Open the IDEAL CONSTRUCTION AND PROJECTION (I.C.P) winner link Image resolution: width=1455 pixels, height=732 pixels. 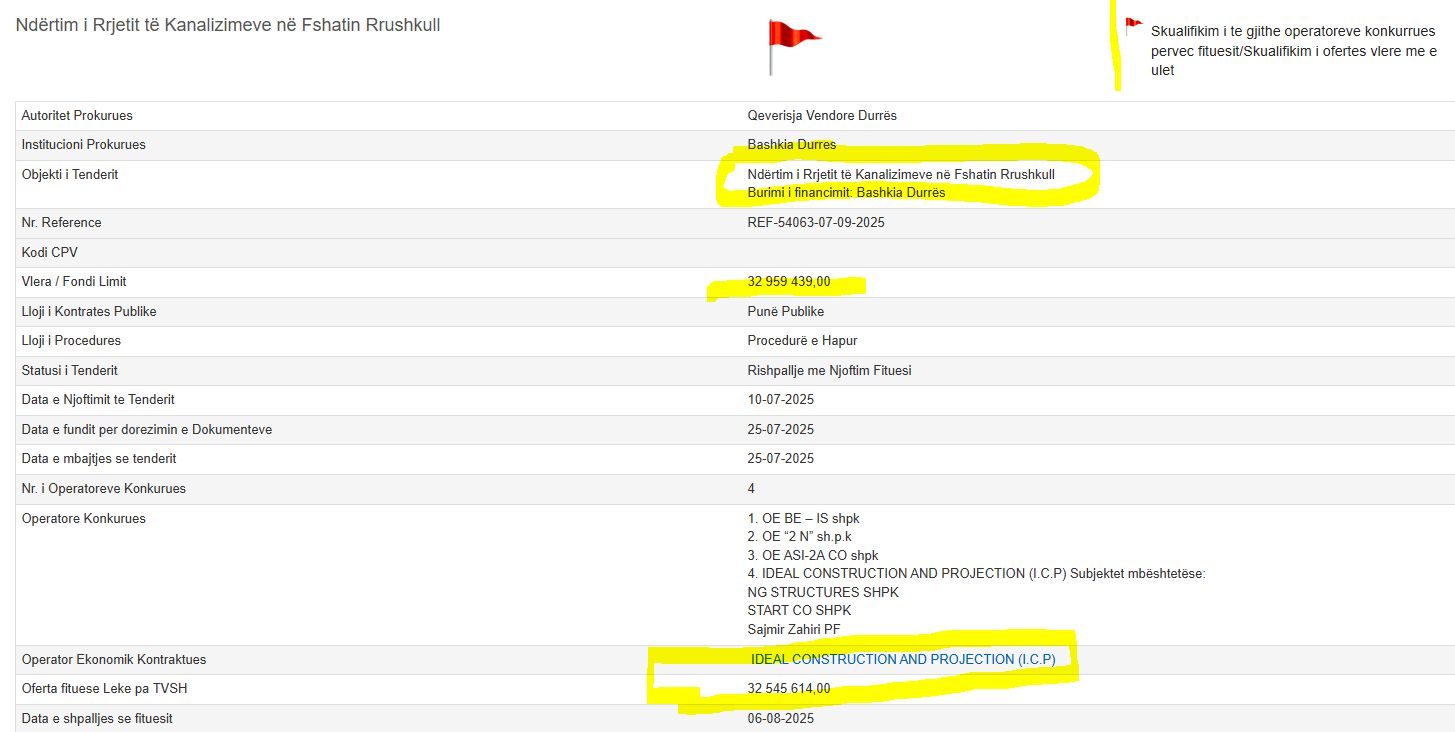click(x=903, y=660)
